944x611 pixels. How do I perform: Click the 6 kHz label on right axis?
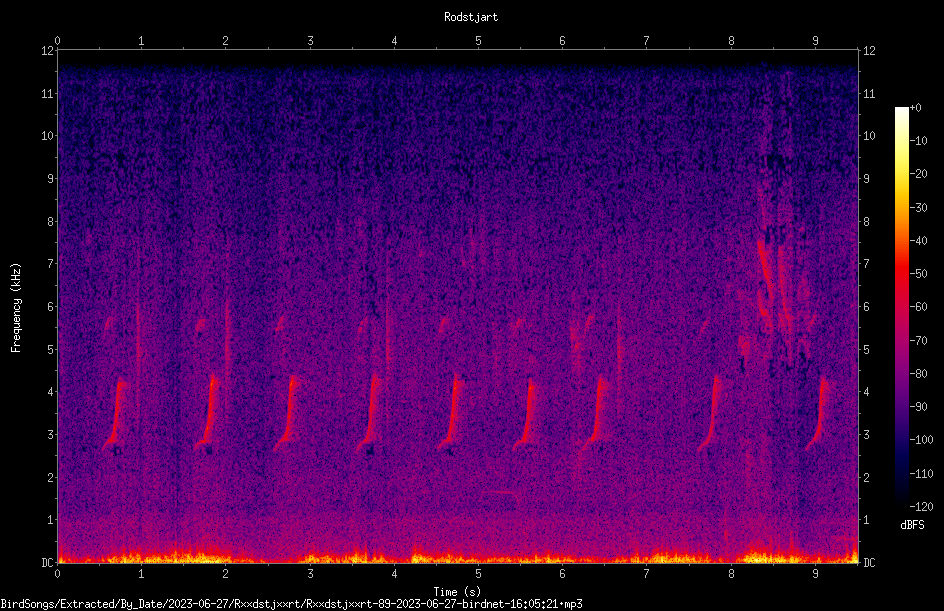(866, 306)
